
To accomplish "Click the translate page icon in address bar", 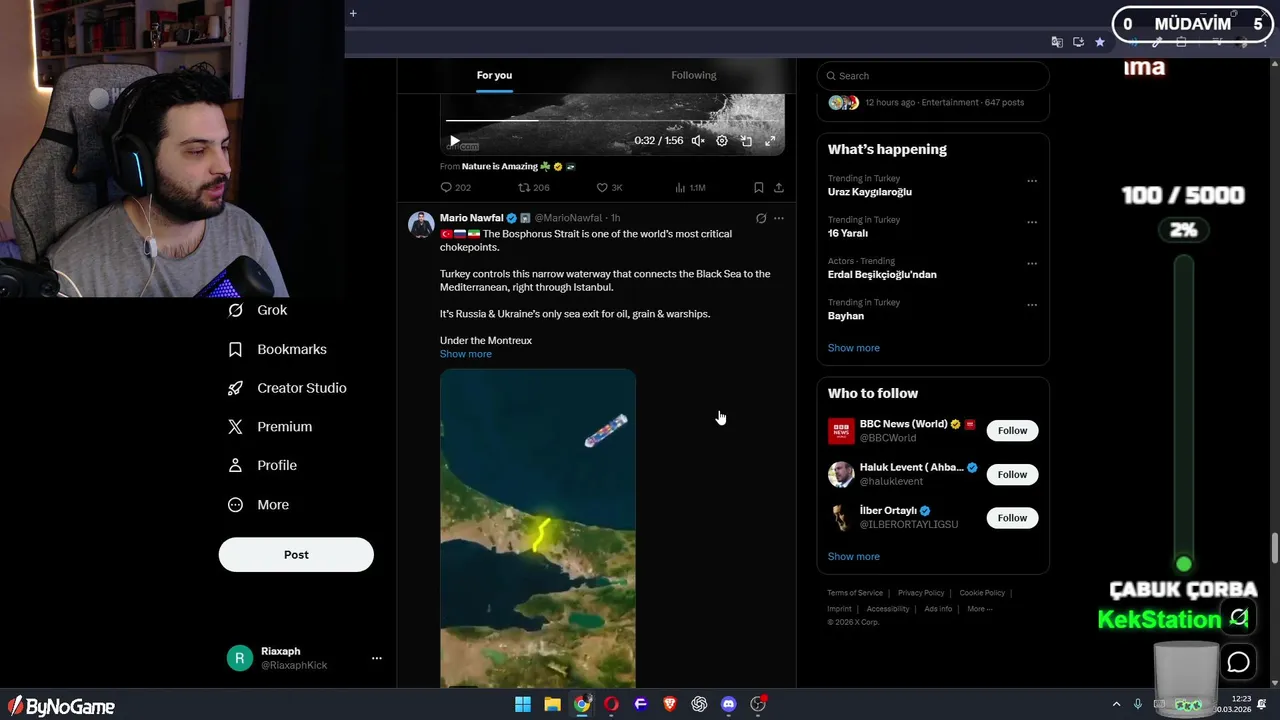I will pyautogui.click(x=1057, y=42).
